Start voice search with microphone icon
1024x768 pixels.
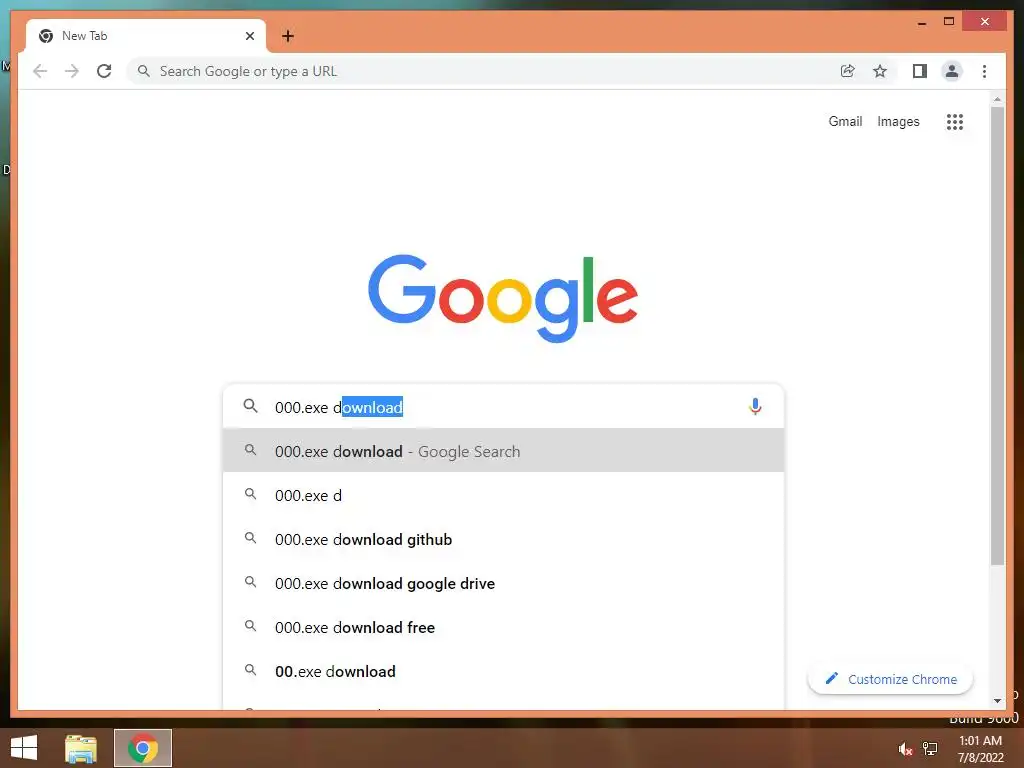[x=755, y=407]
